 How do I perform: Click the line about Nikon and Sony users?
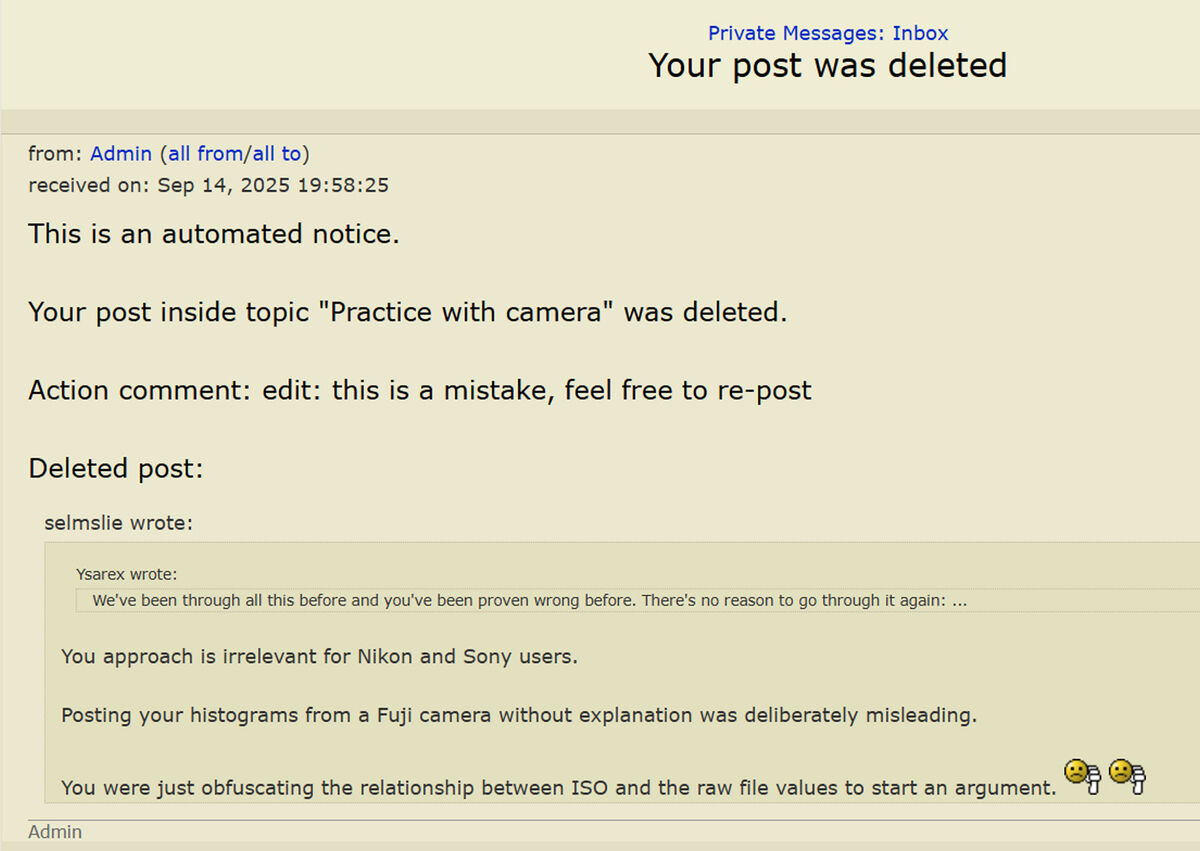pos(320,657)
